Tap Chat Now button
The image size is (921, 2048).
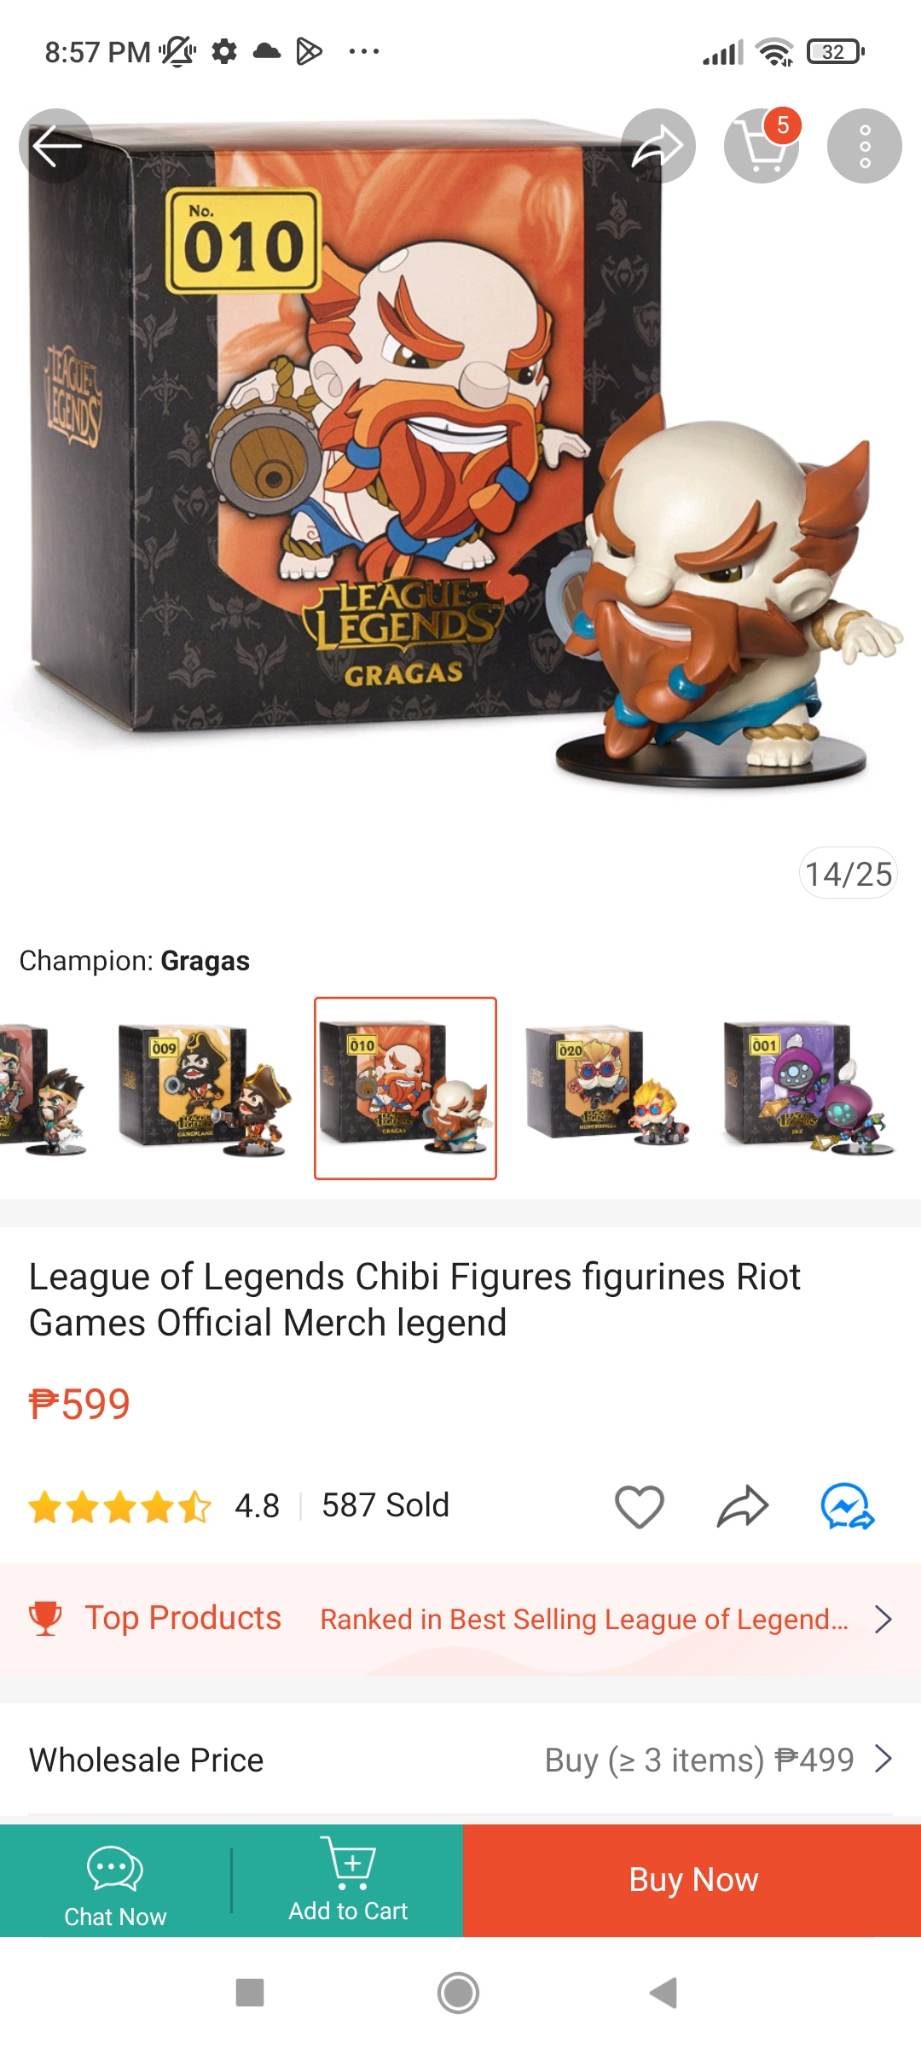pyautogui.click(x=115, y=1880)
